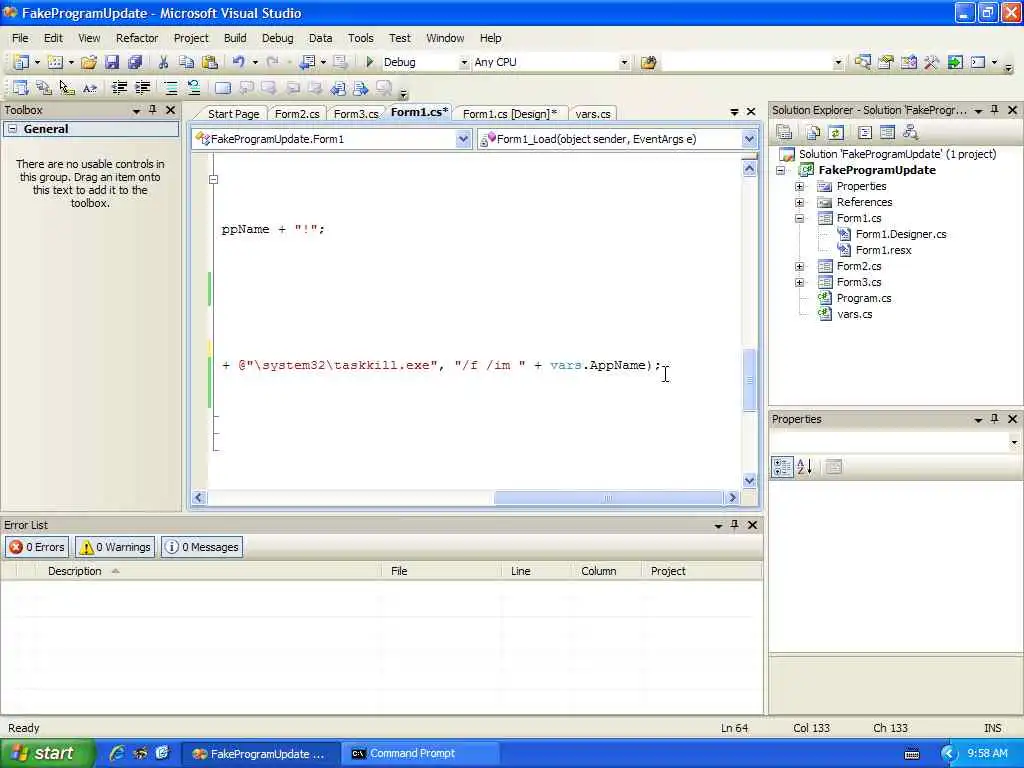Select Program.cs in Solution Explorer
Image resolution: width=1024 pixels, height=768 pixels.
863,298
